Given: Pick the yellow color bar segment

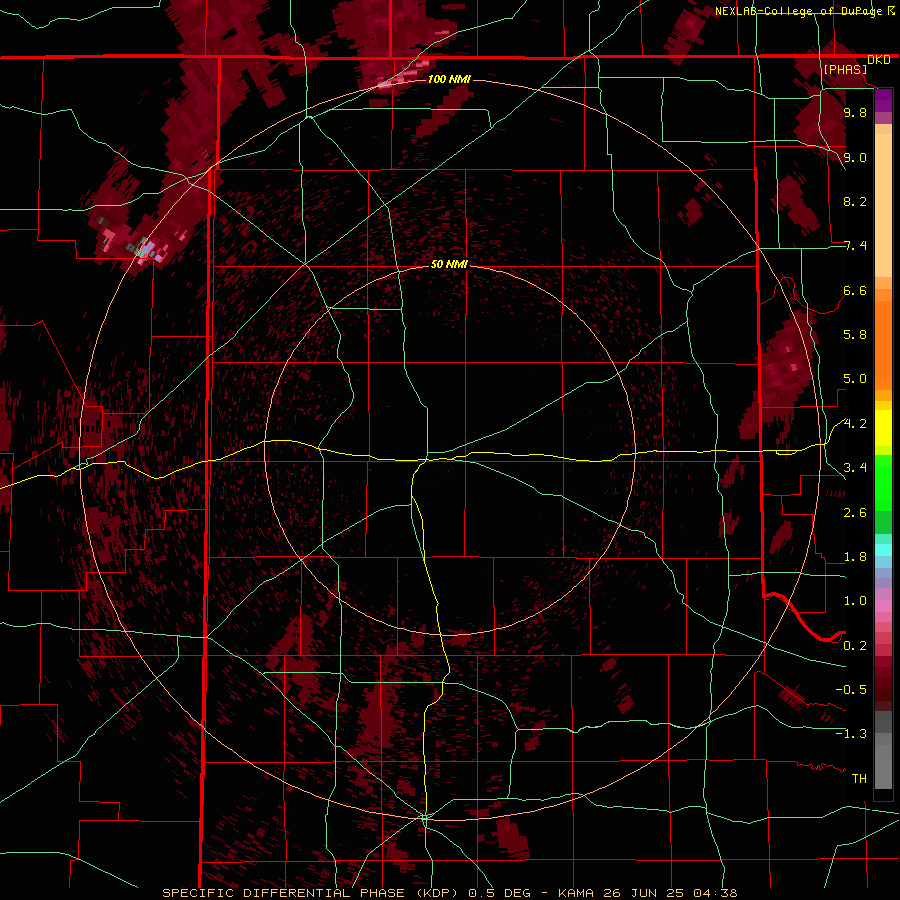Looking at the screenshot, I should point(883,428).
